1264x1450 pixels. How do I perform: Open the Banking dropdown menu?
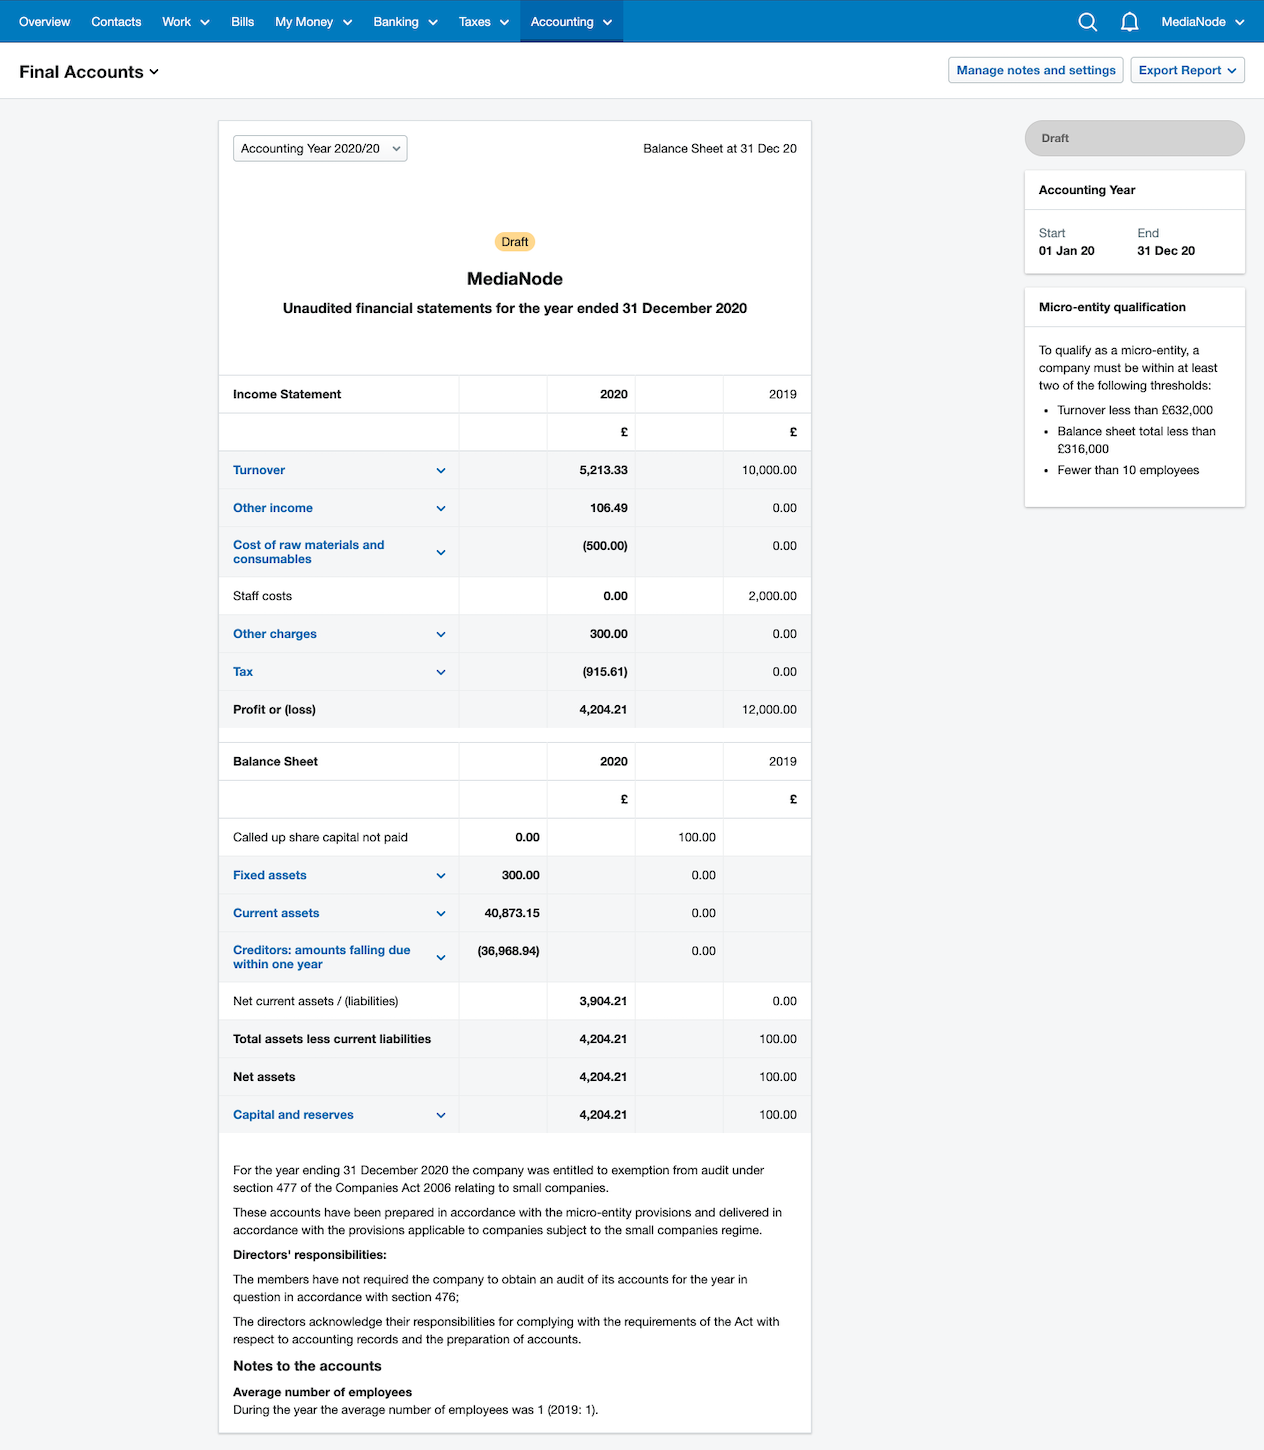click(404, 21)
